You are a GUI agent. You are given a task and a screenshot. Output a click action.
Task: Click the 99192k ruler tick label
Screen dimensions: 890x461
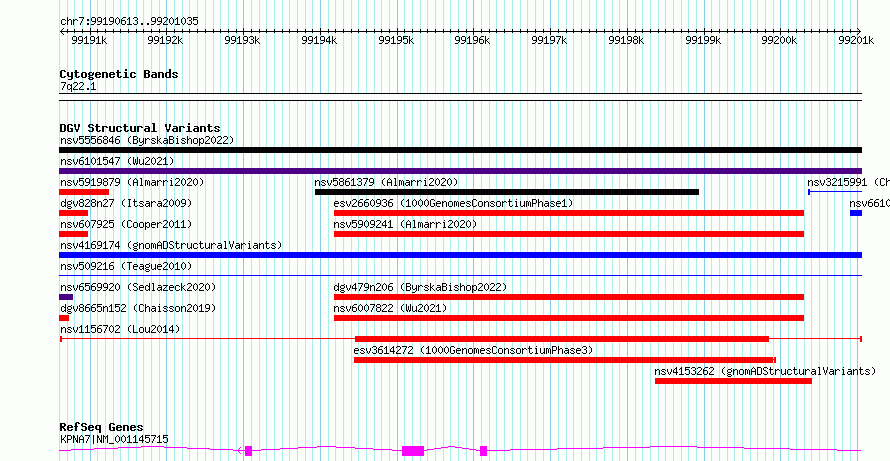click(165, 40)
